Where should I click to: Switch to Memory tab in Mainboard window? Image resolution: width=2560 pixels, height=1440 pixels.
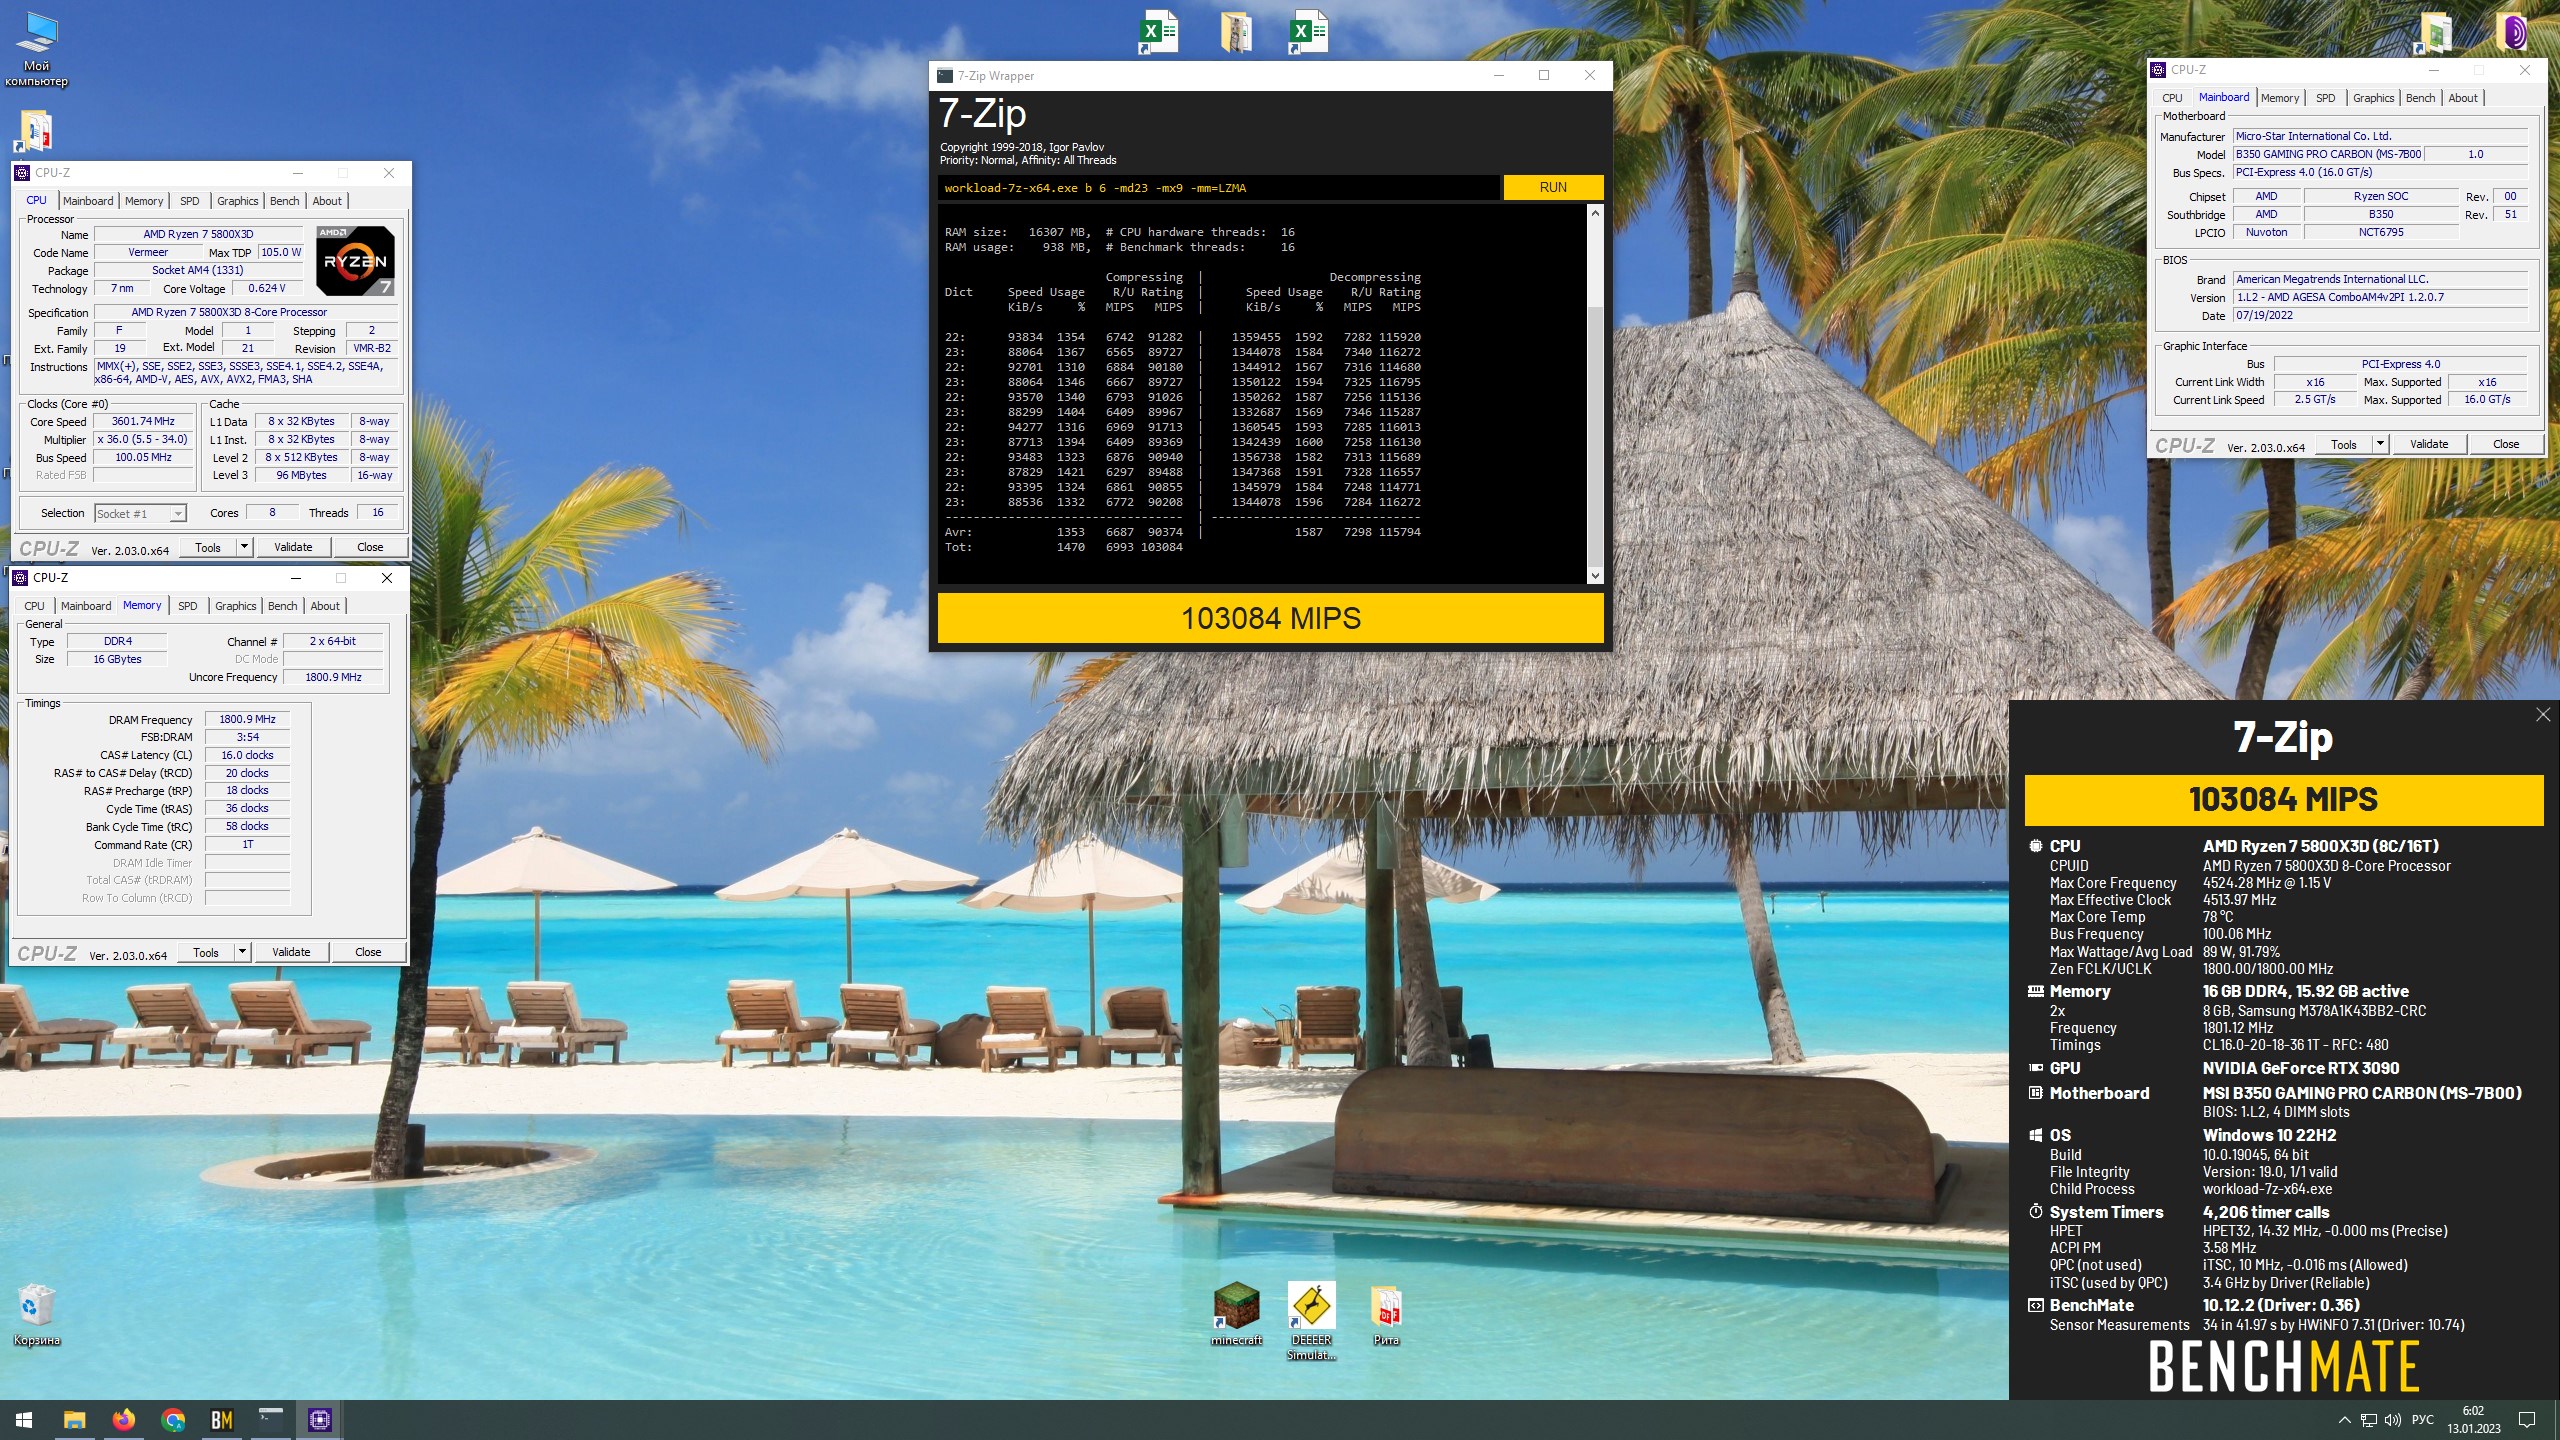(x=2280, y=98)
